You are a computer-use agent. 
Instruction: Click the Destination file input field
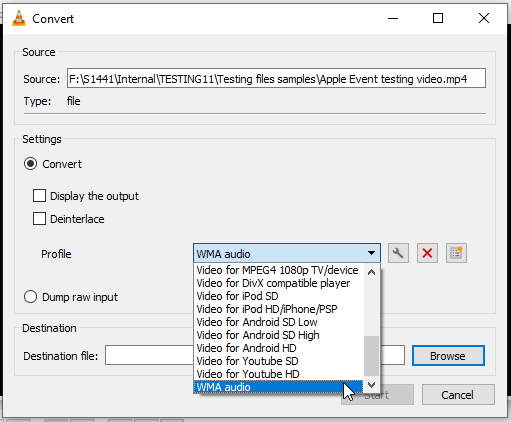255,356
